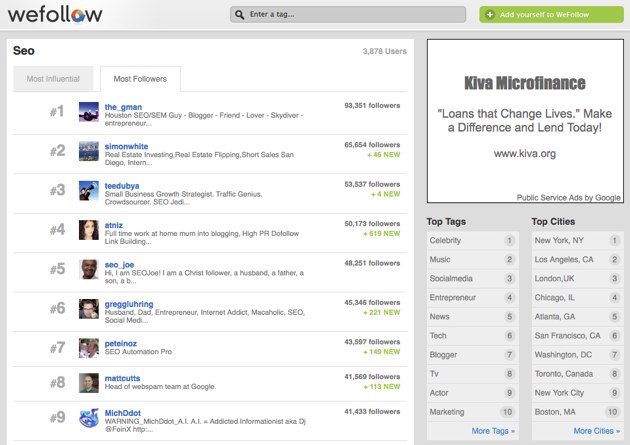The height and width of the screenshot is (445, 630).
Task: Open peteinoz profile avatar
Action: point(89,348)
